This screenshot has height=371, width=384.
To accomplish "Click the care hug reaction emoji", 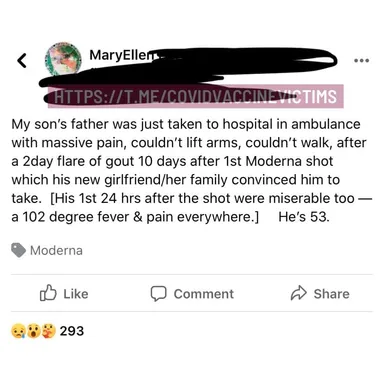I will tap(48, 331).
